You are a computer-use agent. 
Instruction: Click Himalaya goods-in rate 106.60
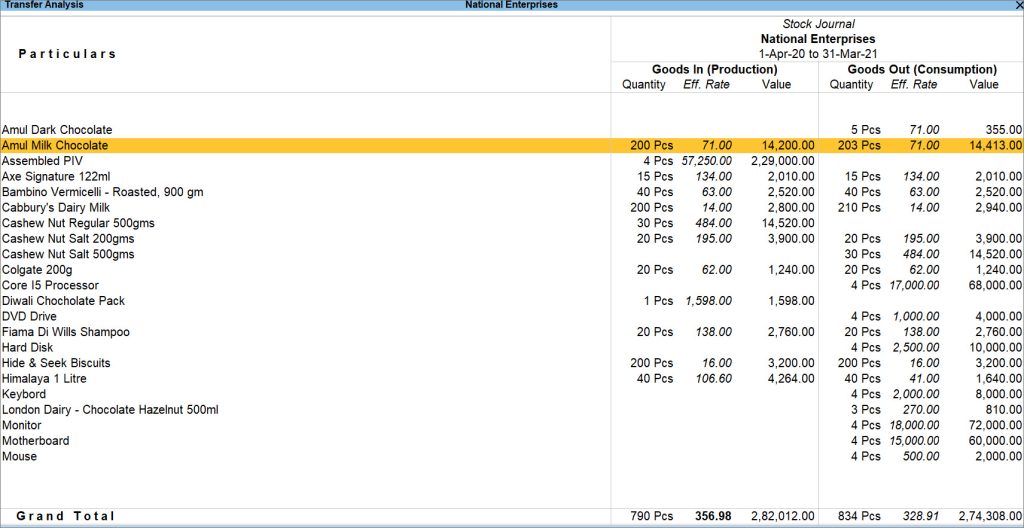tap(714, 379)
